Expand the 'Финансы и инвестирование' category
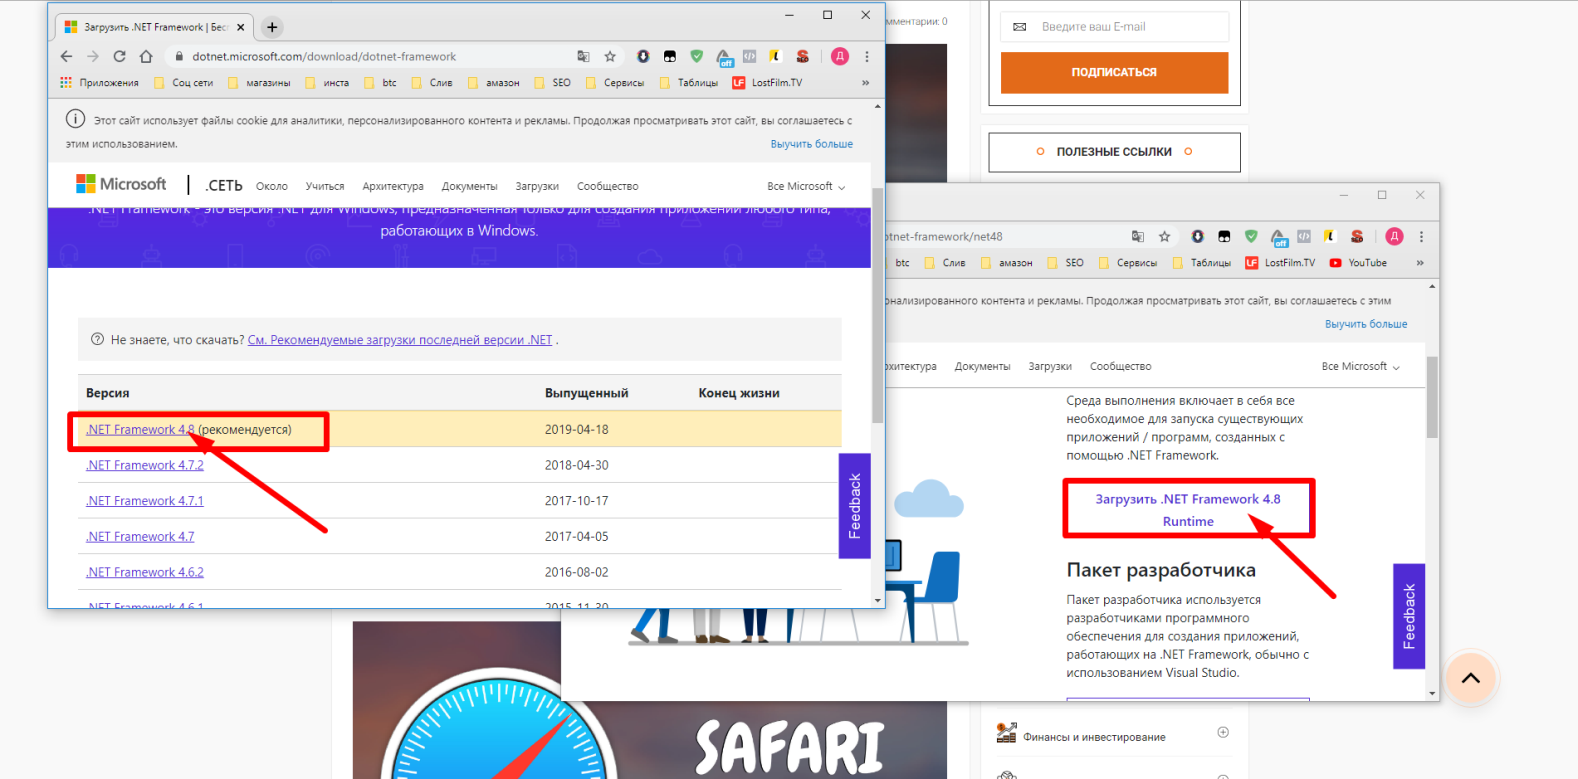Screen dimensions: 1578x779 (1223, 732)
